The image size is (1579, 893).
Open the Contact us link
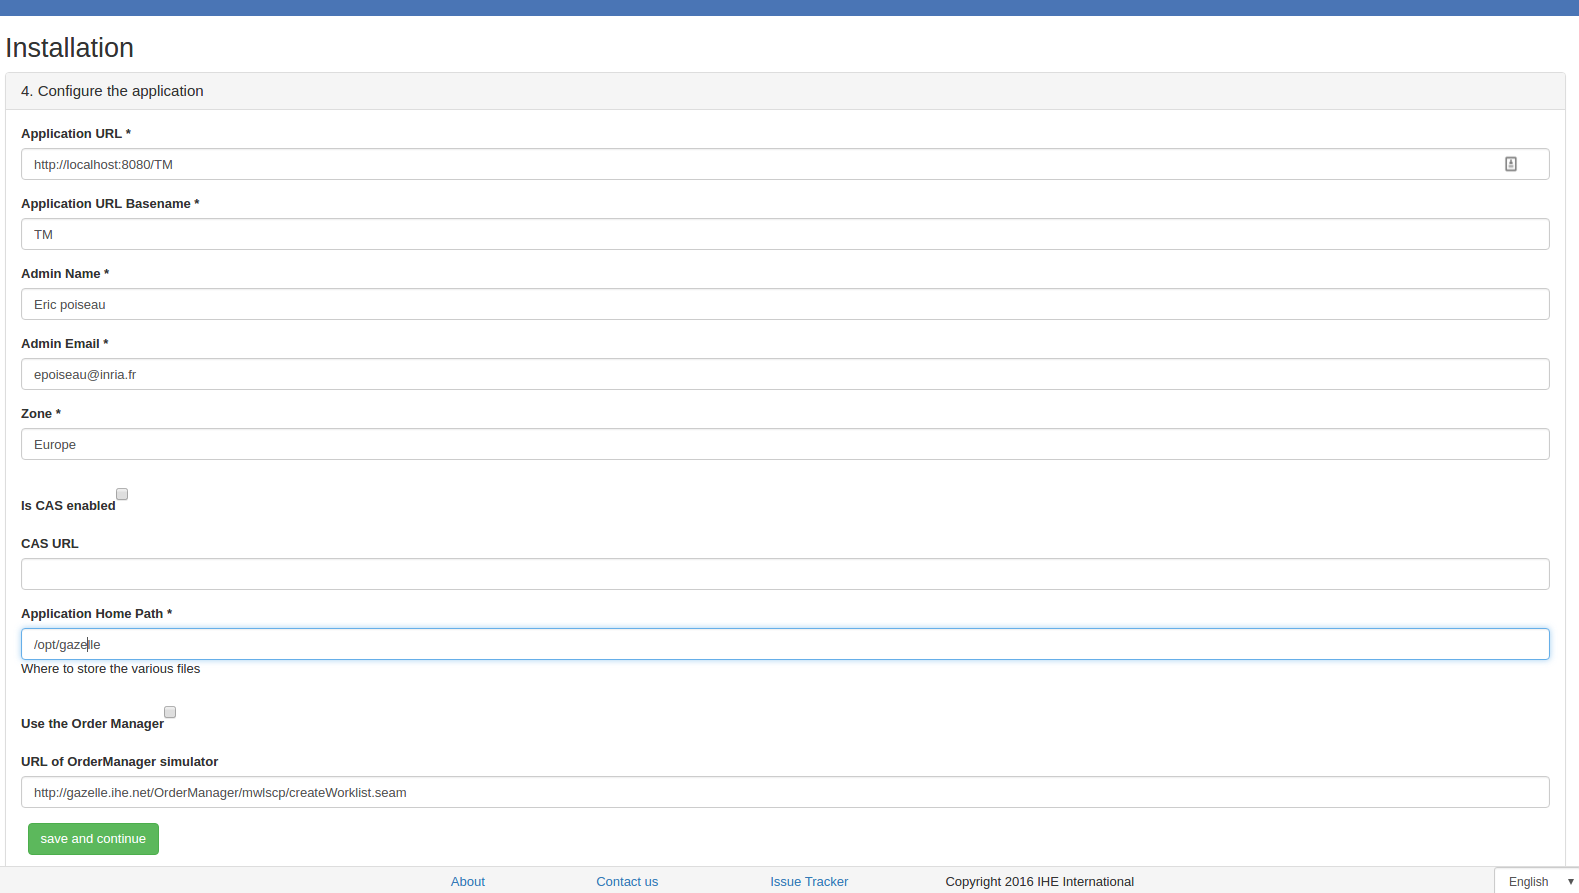[x=627, y=881]
